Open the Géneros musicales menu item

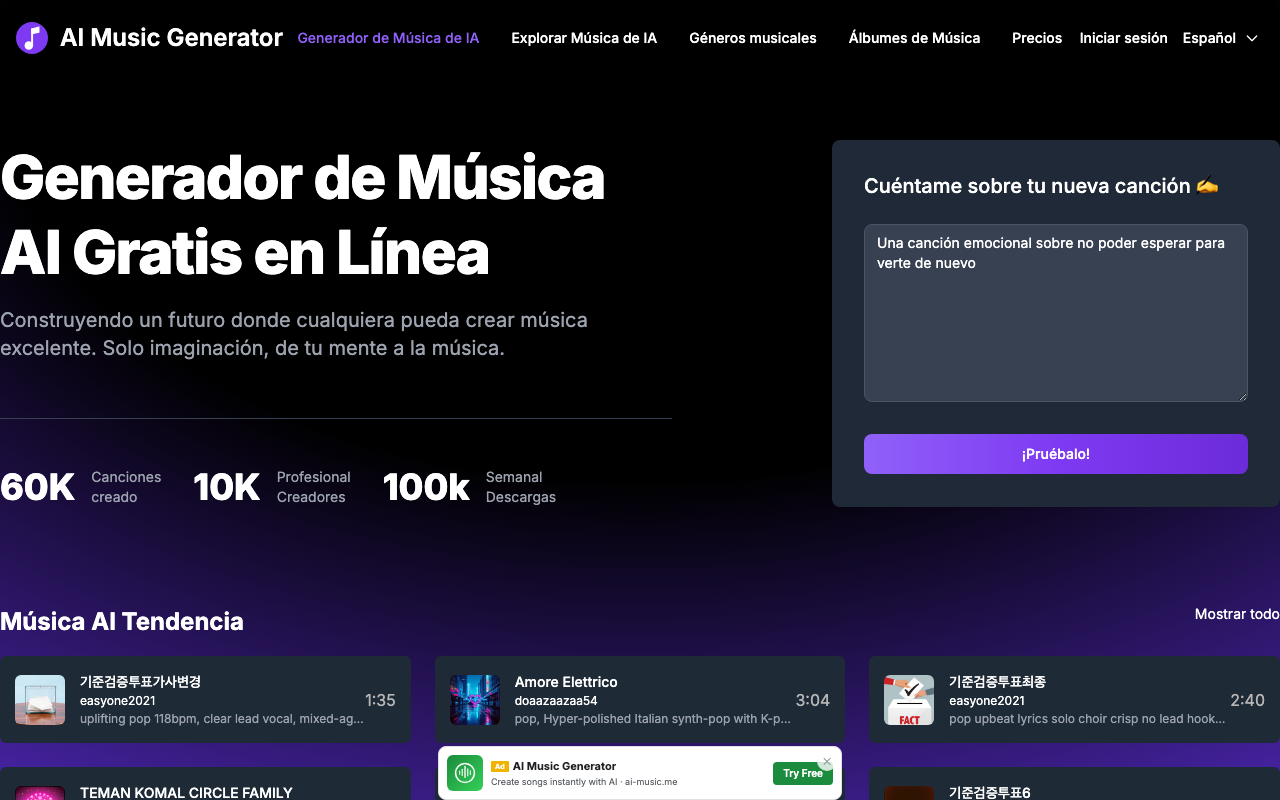tap(753, 38)
